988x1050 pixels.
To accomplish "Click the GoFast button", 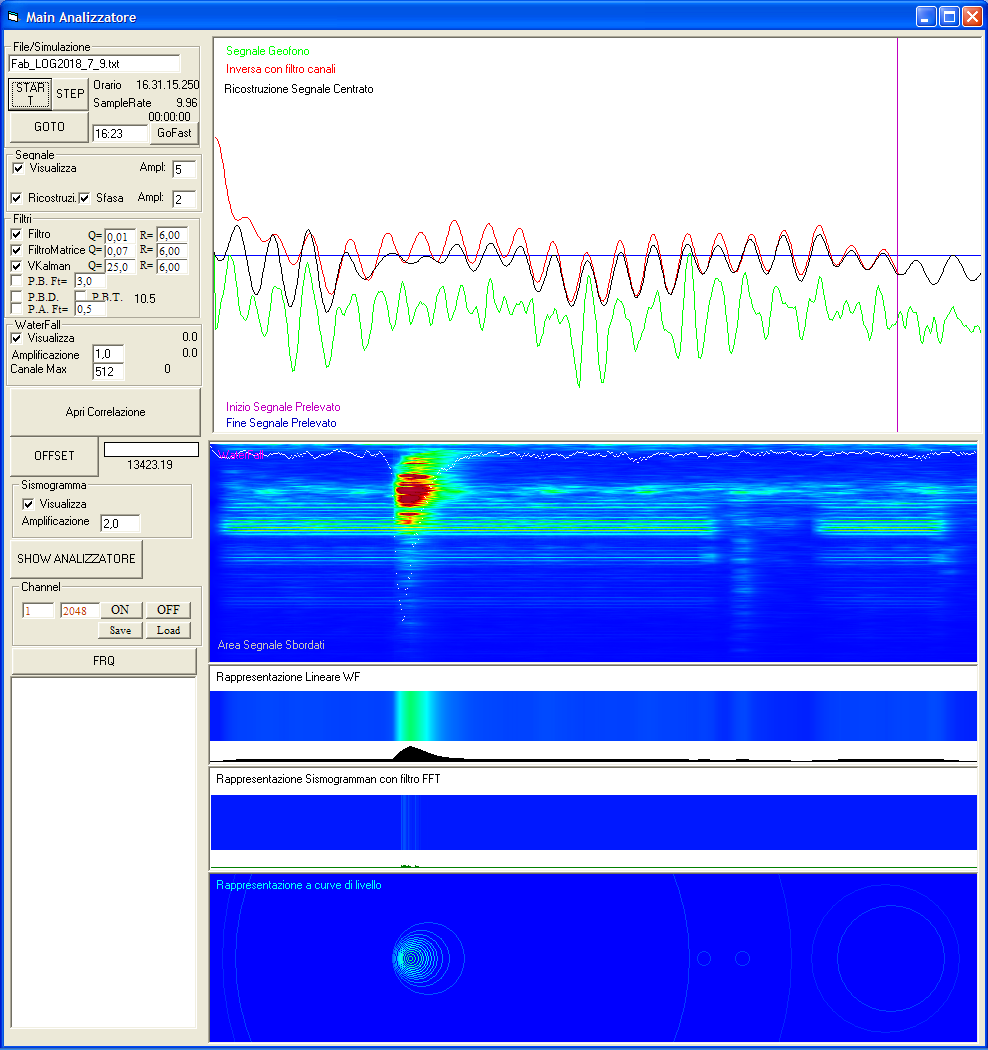I will [174, 133].
